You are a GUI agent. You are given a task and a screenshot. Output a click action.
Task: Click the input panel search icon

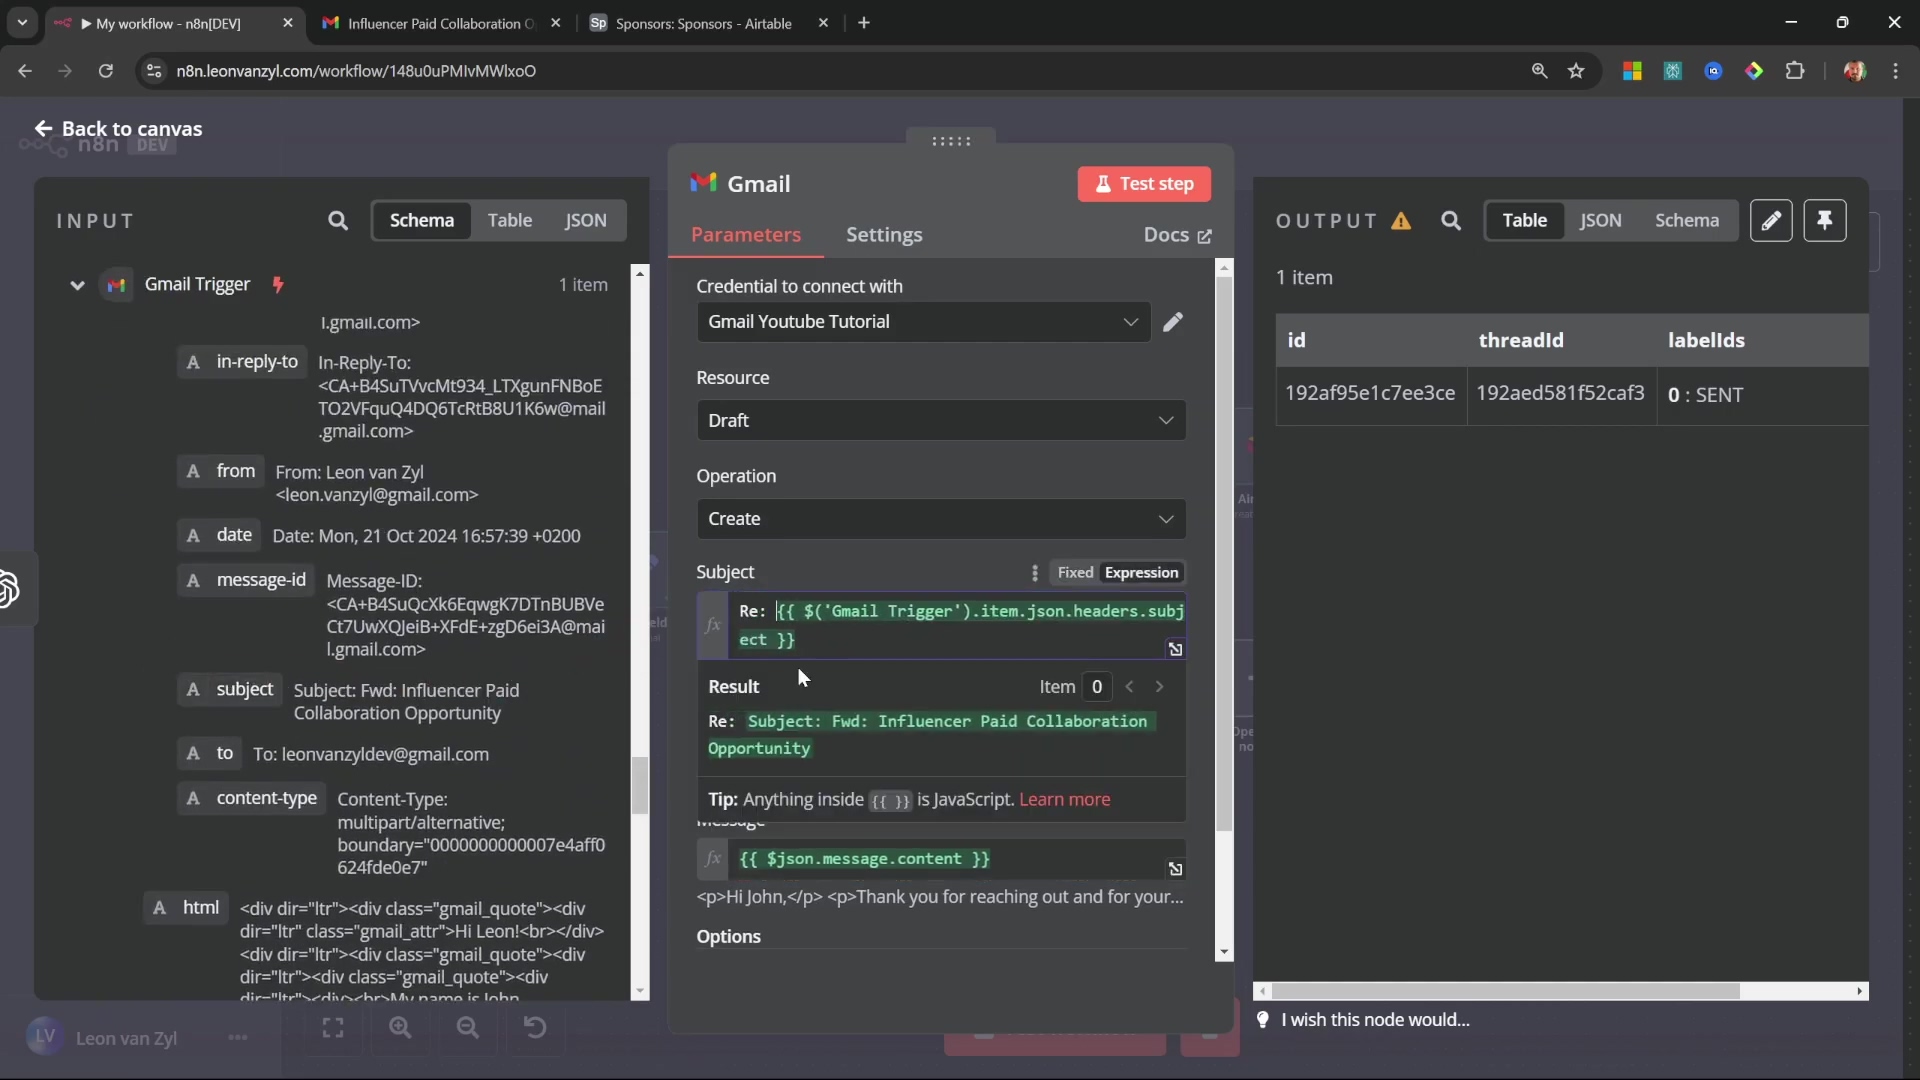click(x=338, y=221)
